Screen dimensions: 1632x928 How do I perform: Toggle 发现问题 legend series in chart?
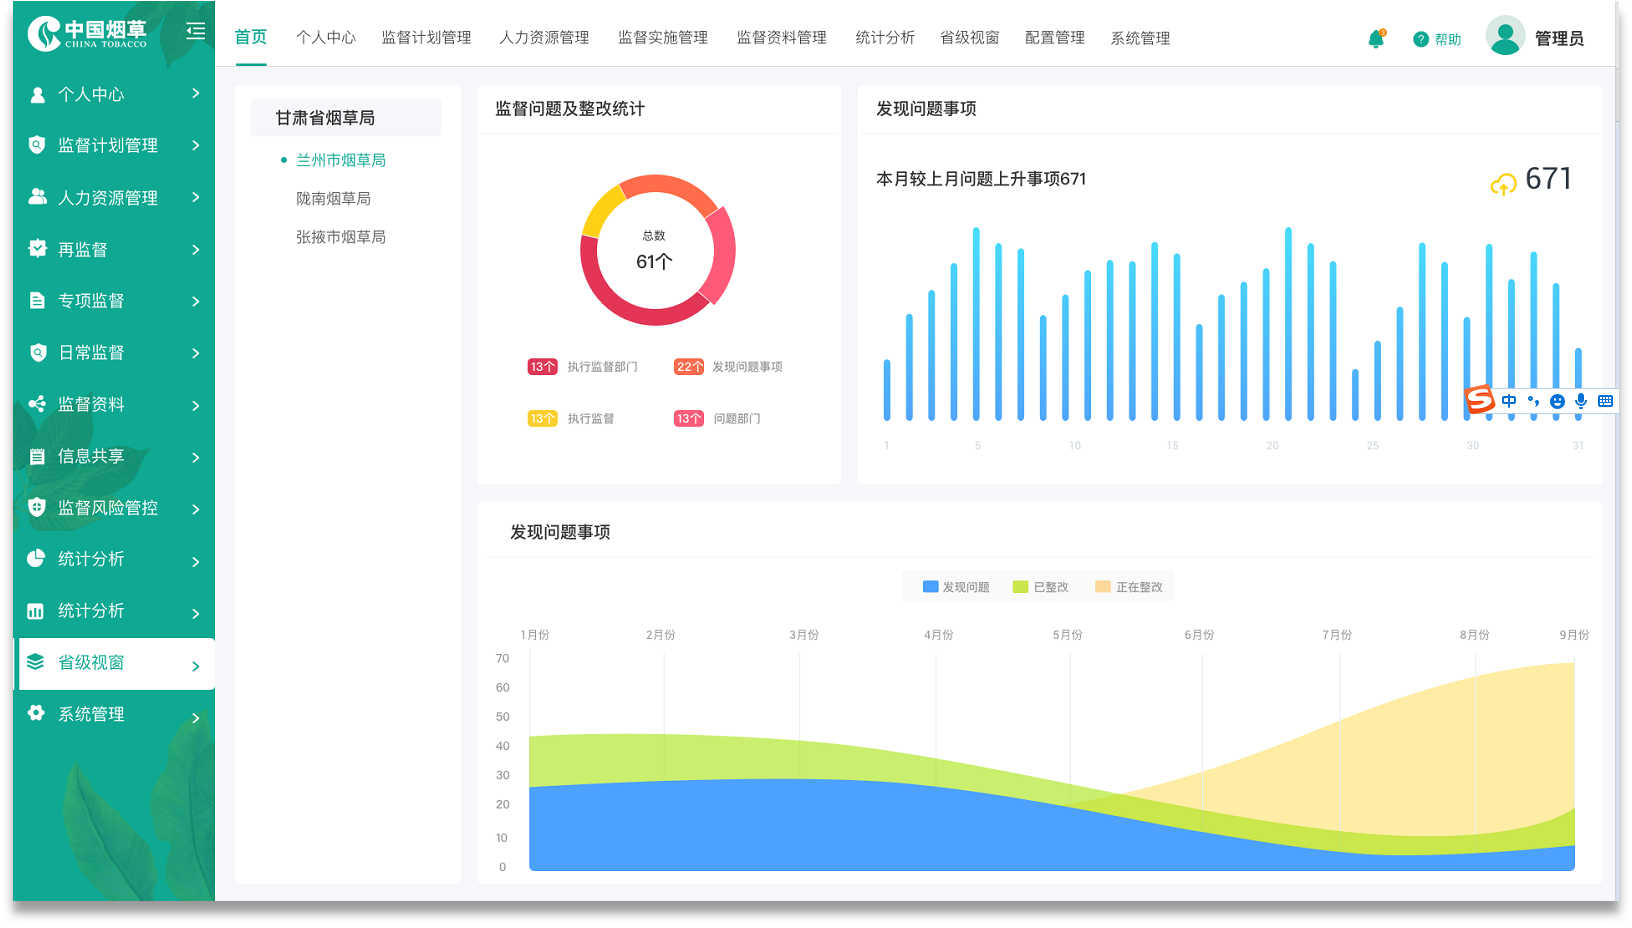[956, 587]
